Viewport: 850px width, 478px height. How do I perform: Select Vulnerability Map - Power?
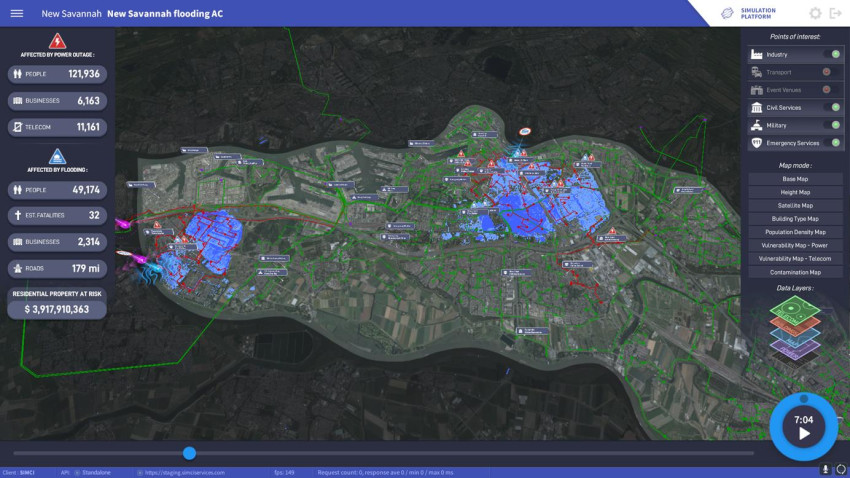pyautogui.click(x=795, y=245)
